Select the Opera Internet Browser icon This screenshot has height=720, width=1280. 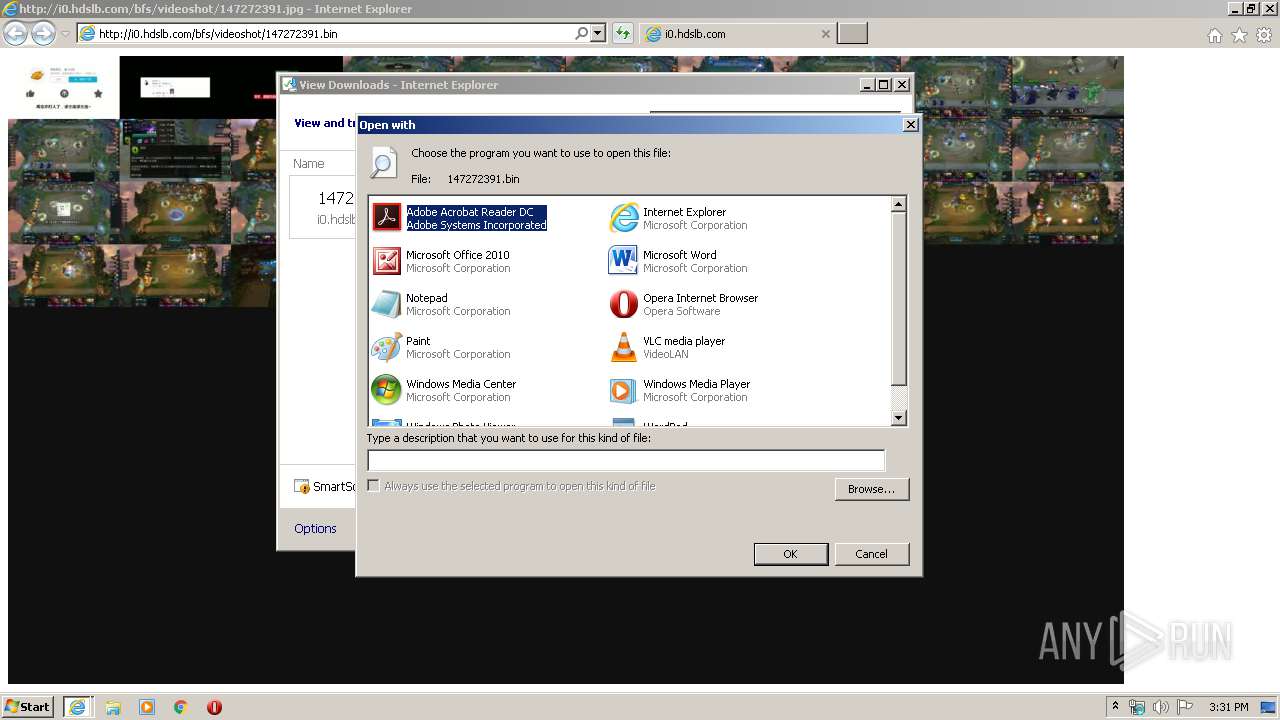click(x=623, y=303)
